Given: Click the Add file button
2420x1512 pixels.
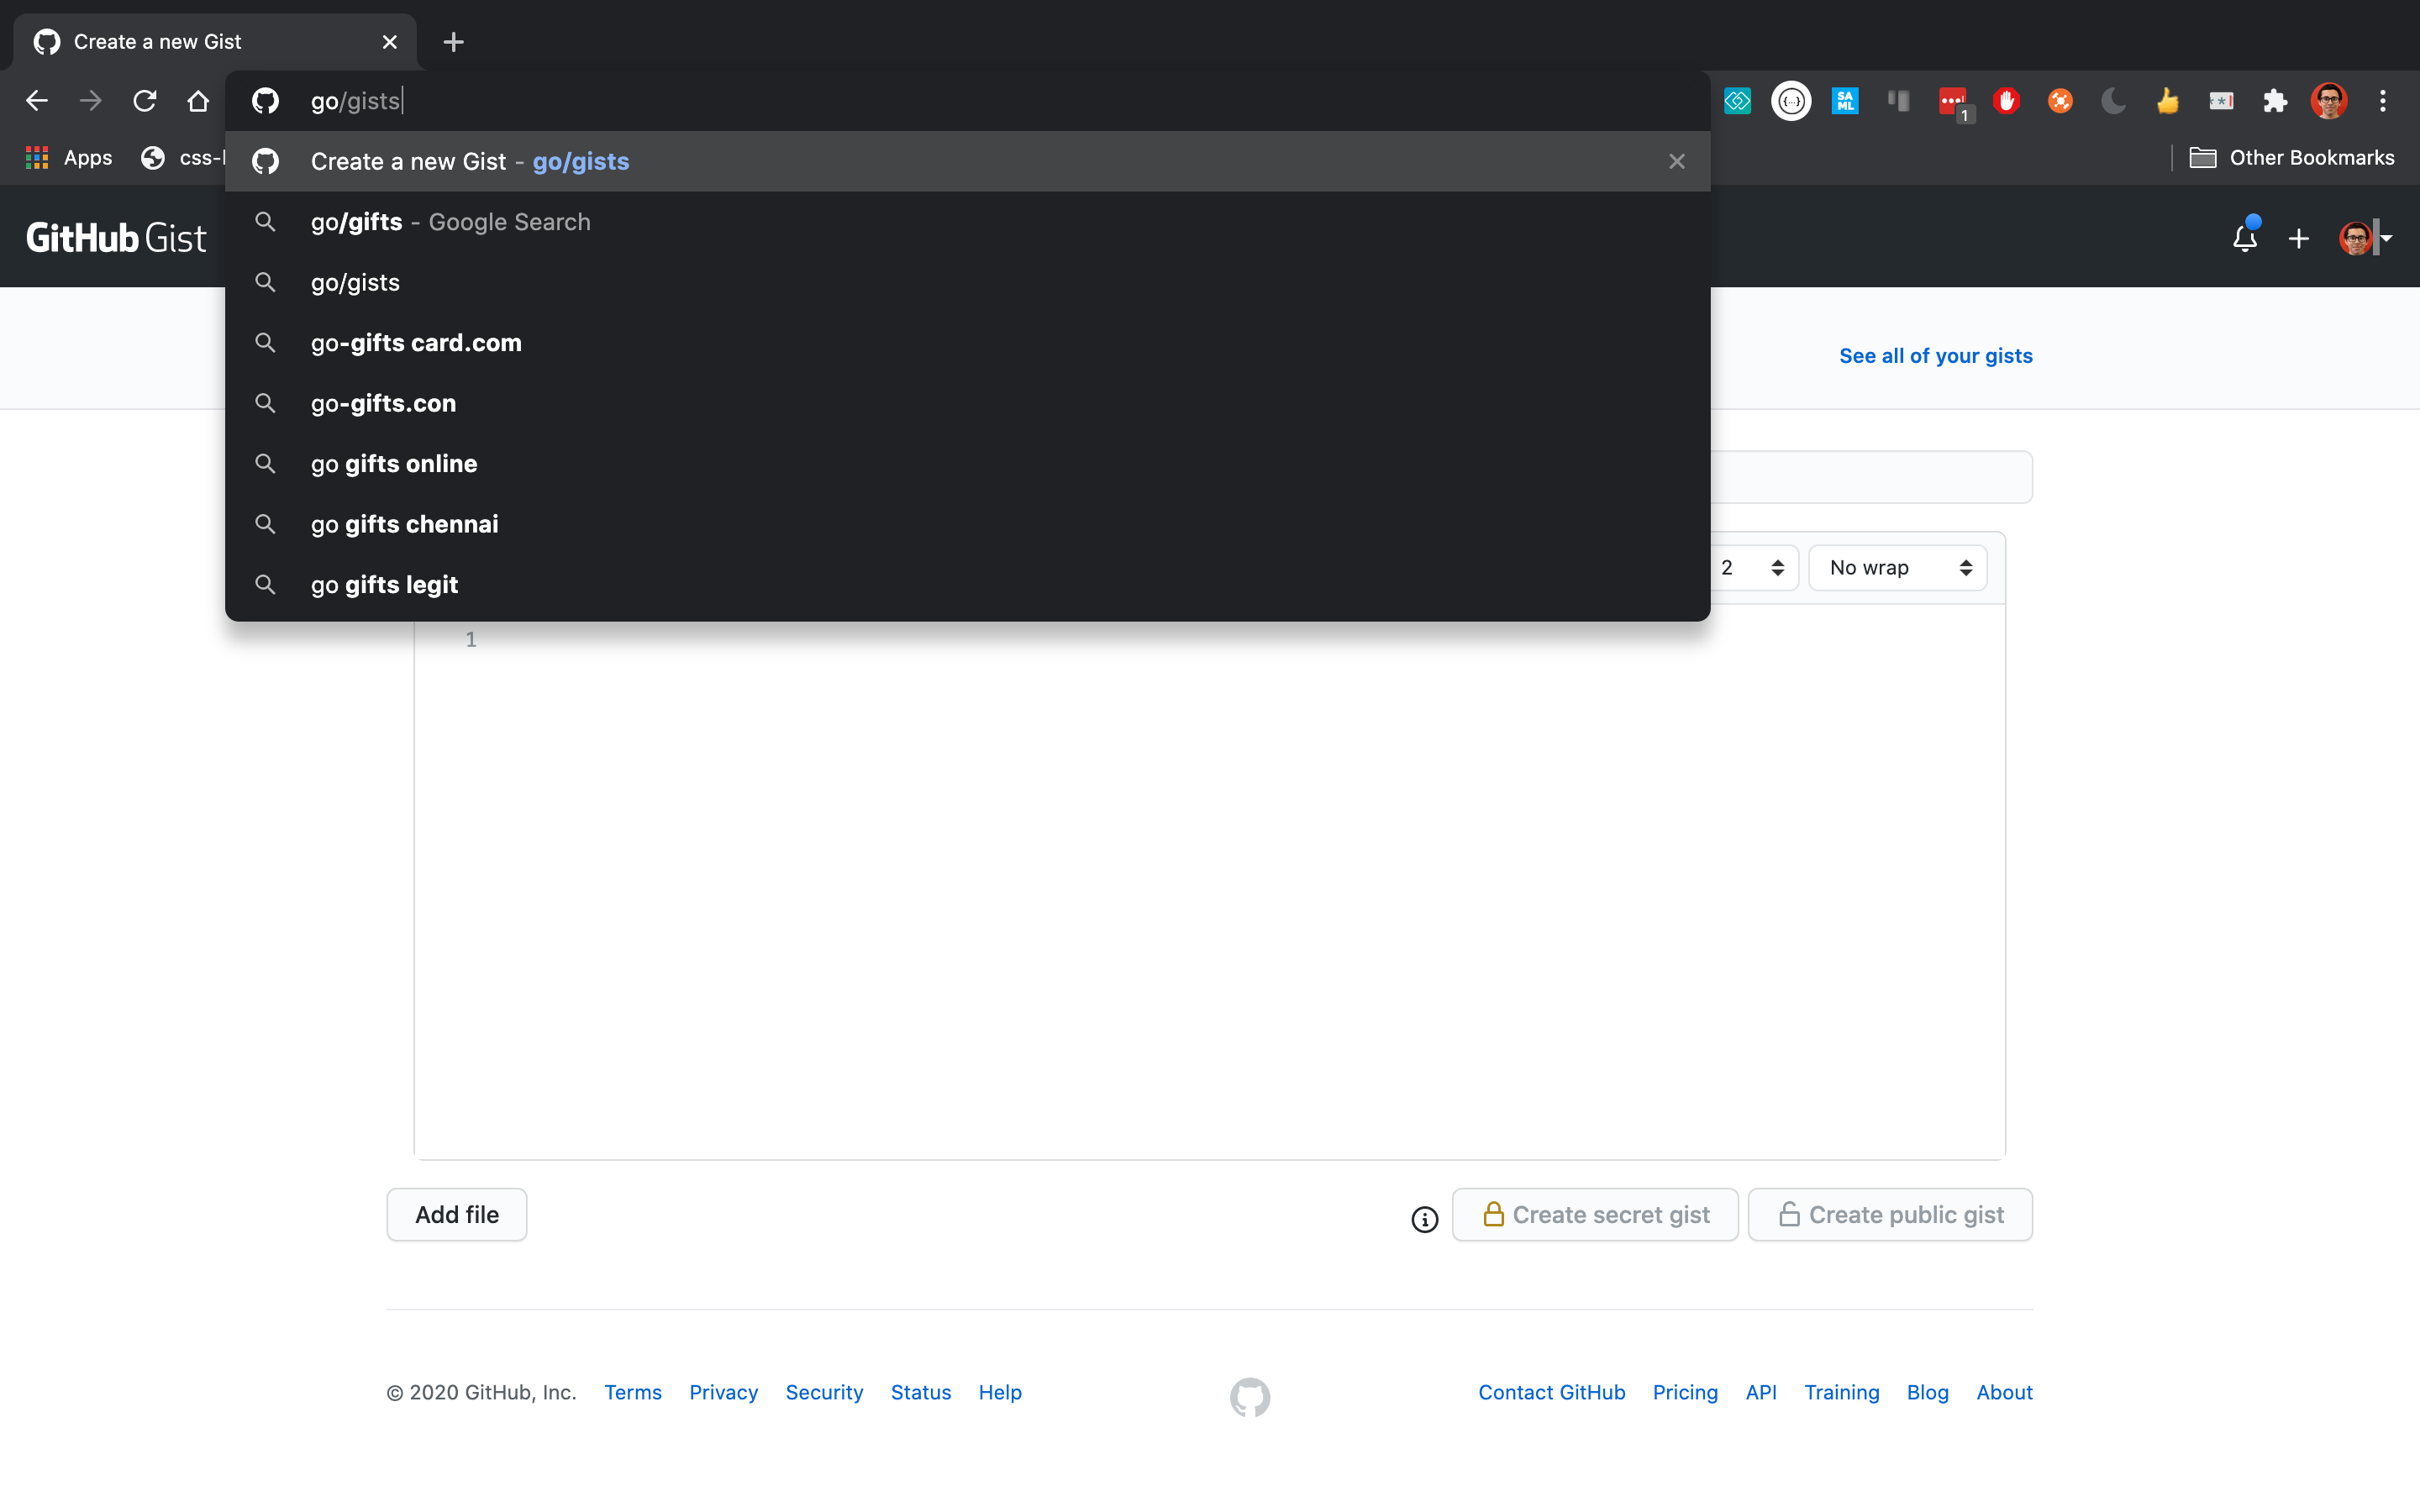Looking at the screenshot, I should (457, 1214).
